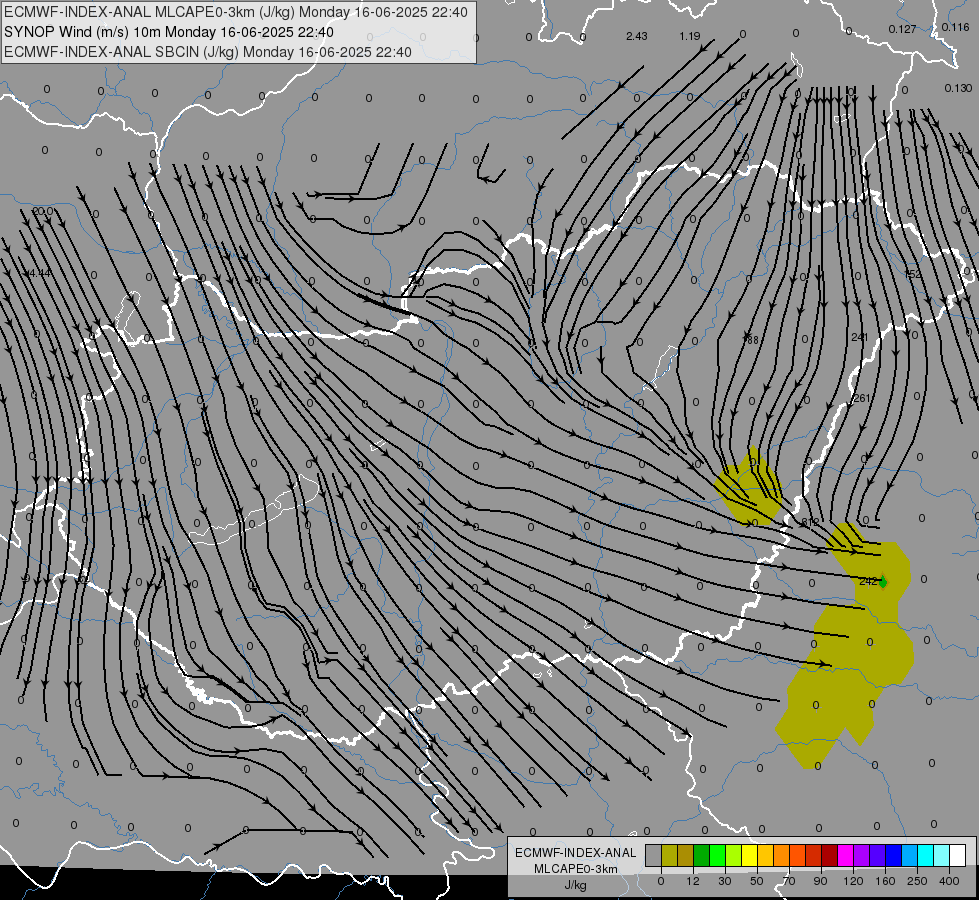Click the dark green legend swatch
Image resolution: width=979 pixels, height=900 pixels.
702,855
